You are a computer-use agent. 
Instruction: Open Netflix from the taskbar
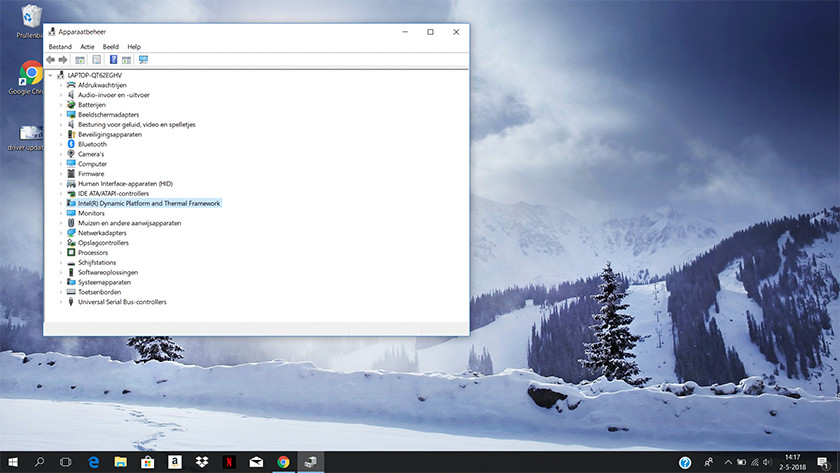tap(229, 462)
